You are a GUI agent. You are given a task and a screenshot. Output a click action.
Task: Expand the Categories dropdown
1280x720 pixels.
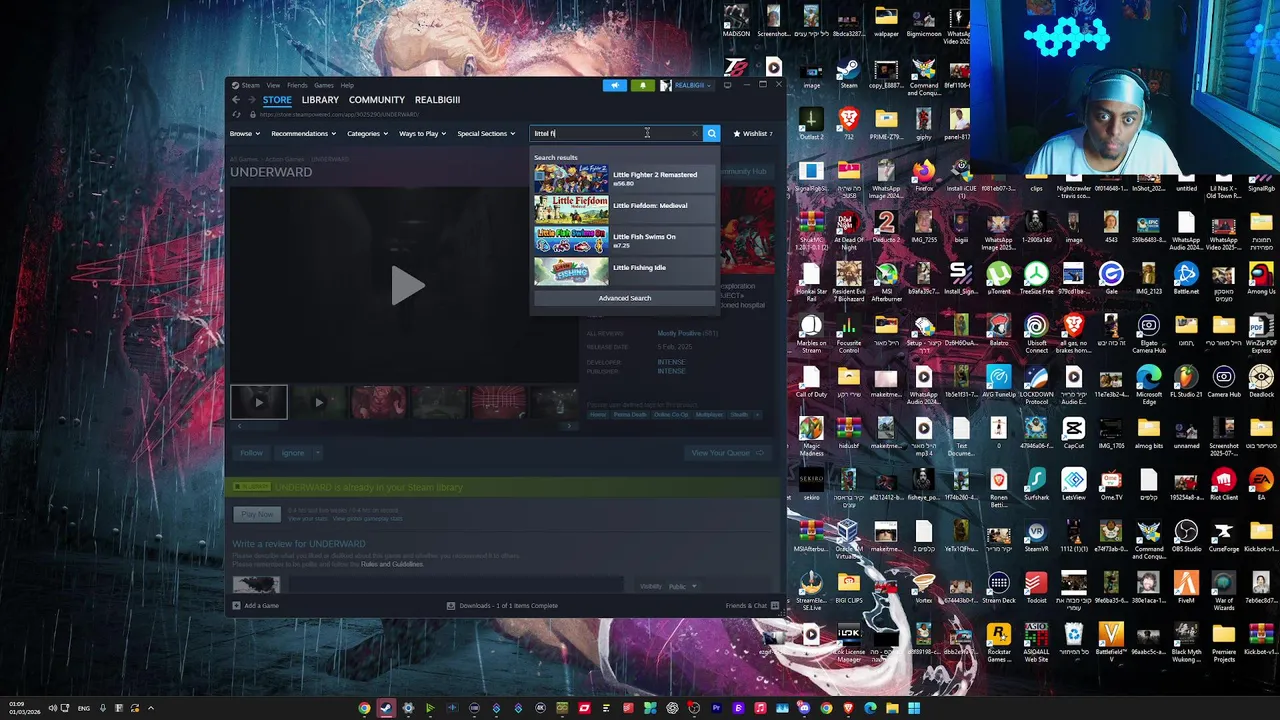point(367,133)
